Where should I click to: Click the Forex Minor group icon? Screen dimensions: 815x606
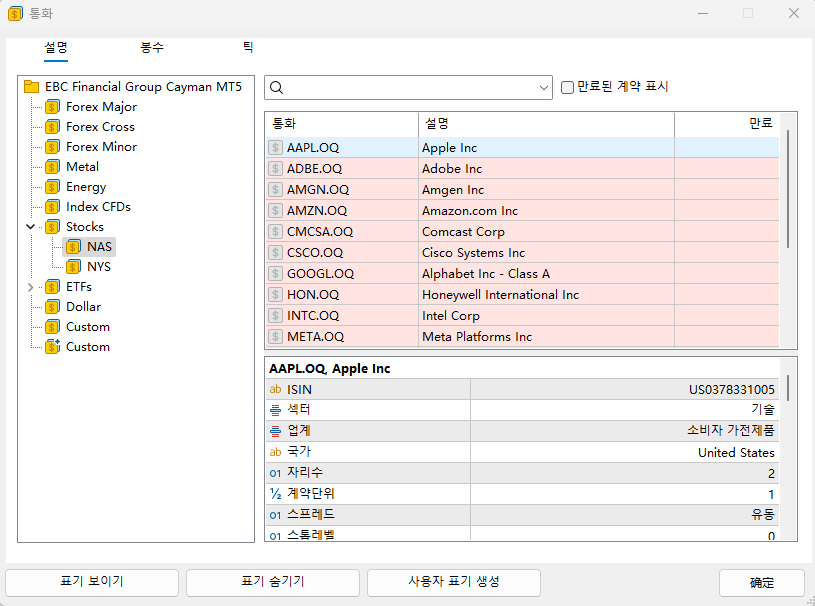pyautogui.click(x=52, y=147)
